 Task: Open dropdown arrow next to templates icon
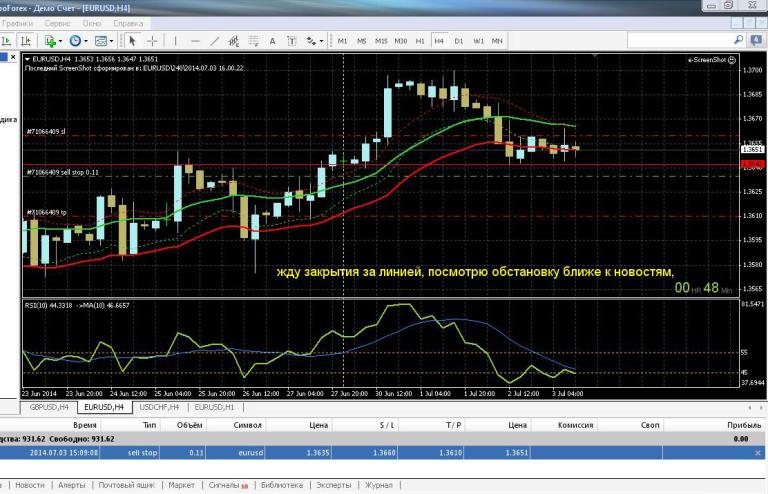click(x=111, y=41)
